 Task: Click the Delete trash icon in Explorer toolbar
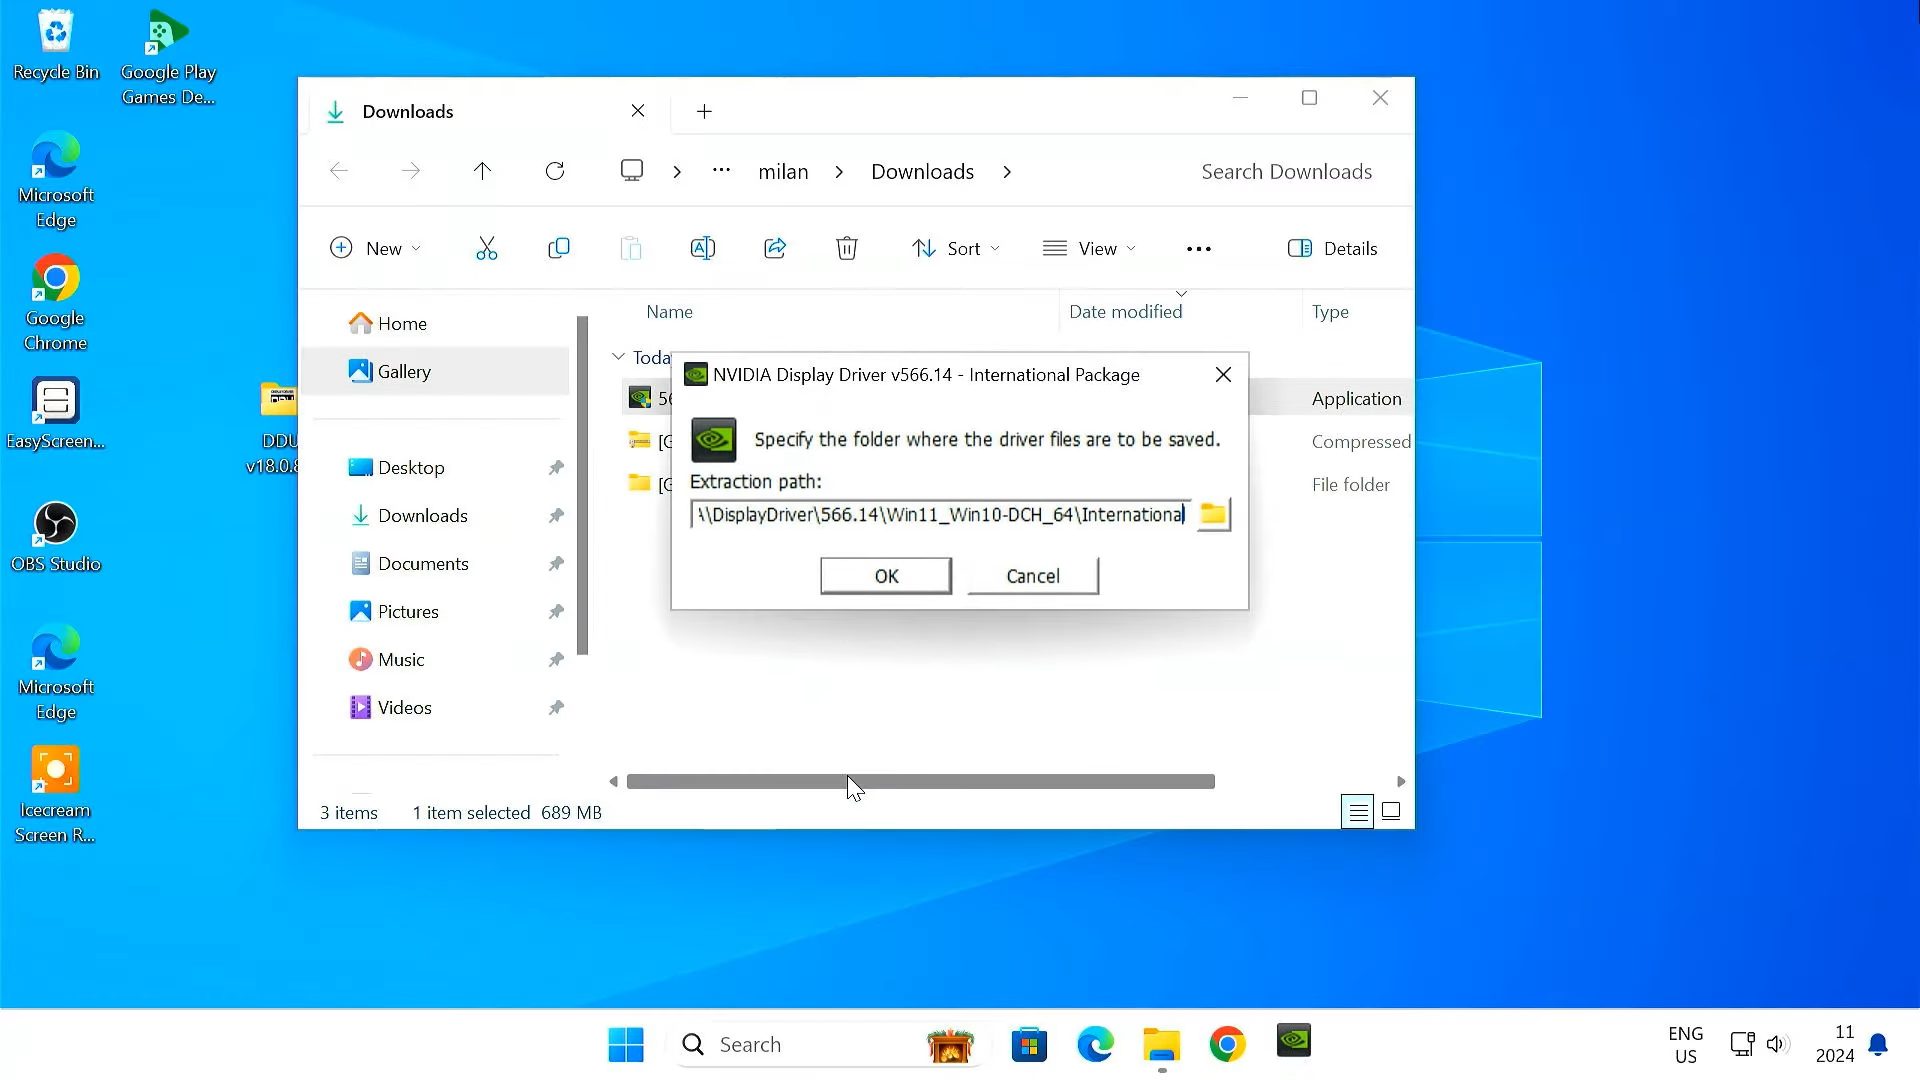[847, 248]
